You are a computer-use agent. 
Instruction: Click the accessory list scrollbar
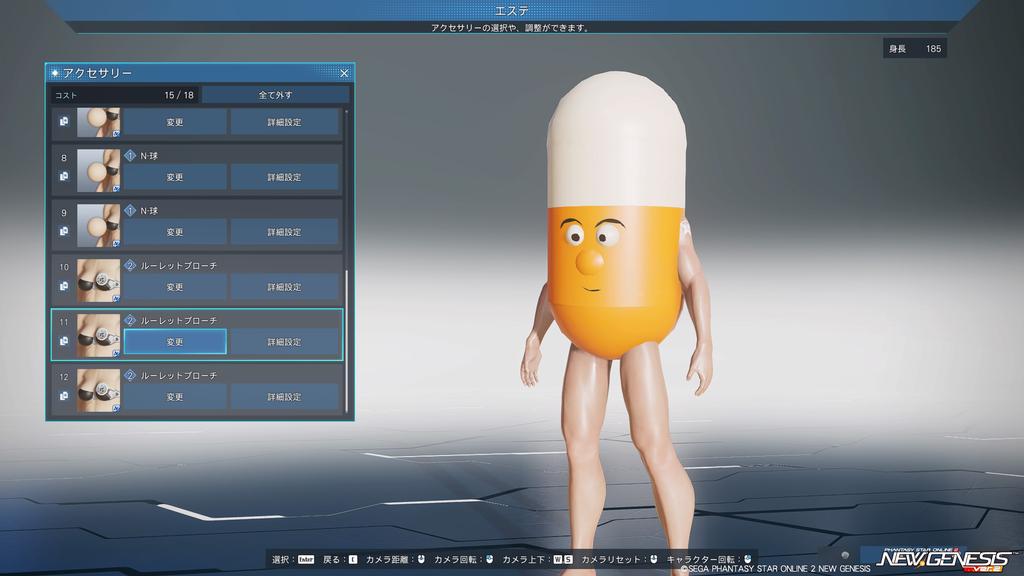pyautogui.click(x=347, y=340)
